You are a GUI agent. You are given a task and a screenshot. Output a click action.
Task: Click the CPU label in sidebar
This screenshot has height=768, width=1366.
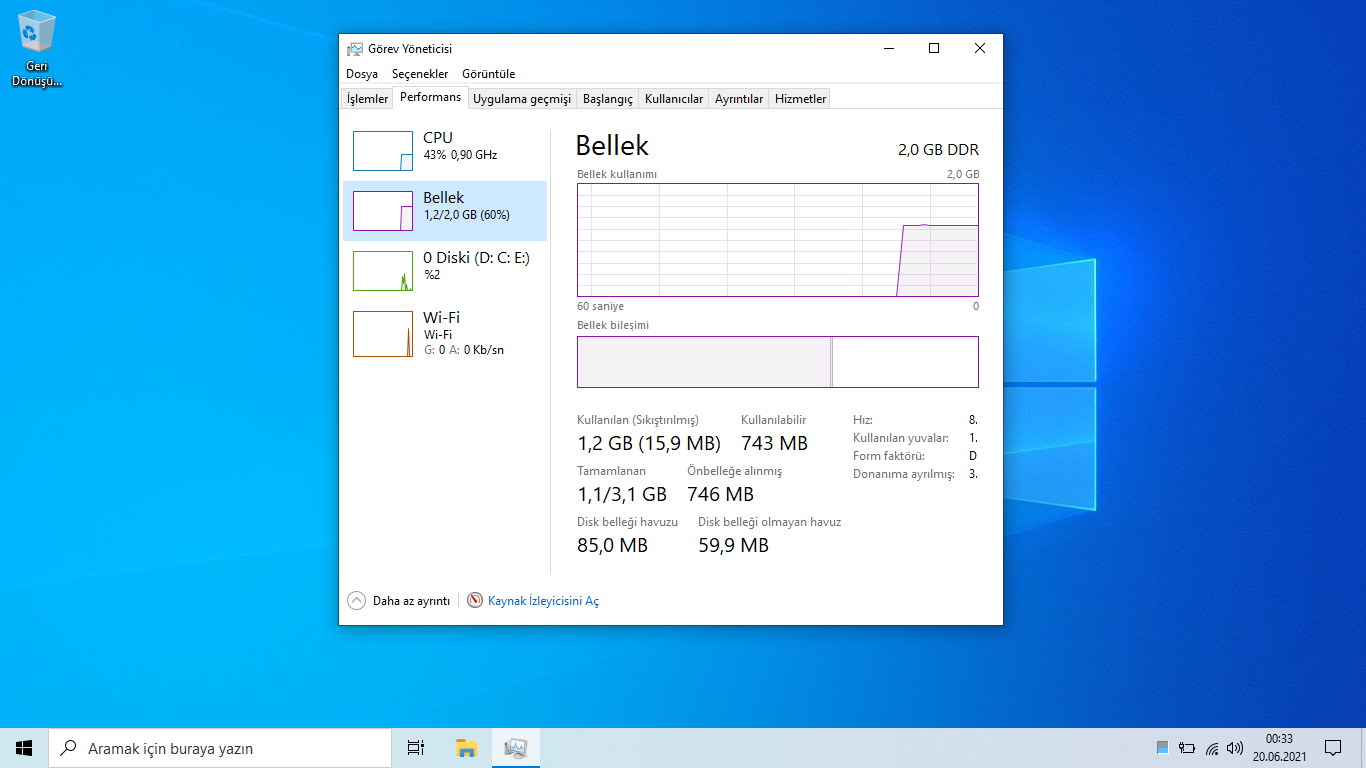pyautogui.click(x=438, y=138)
